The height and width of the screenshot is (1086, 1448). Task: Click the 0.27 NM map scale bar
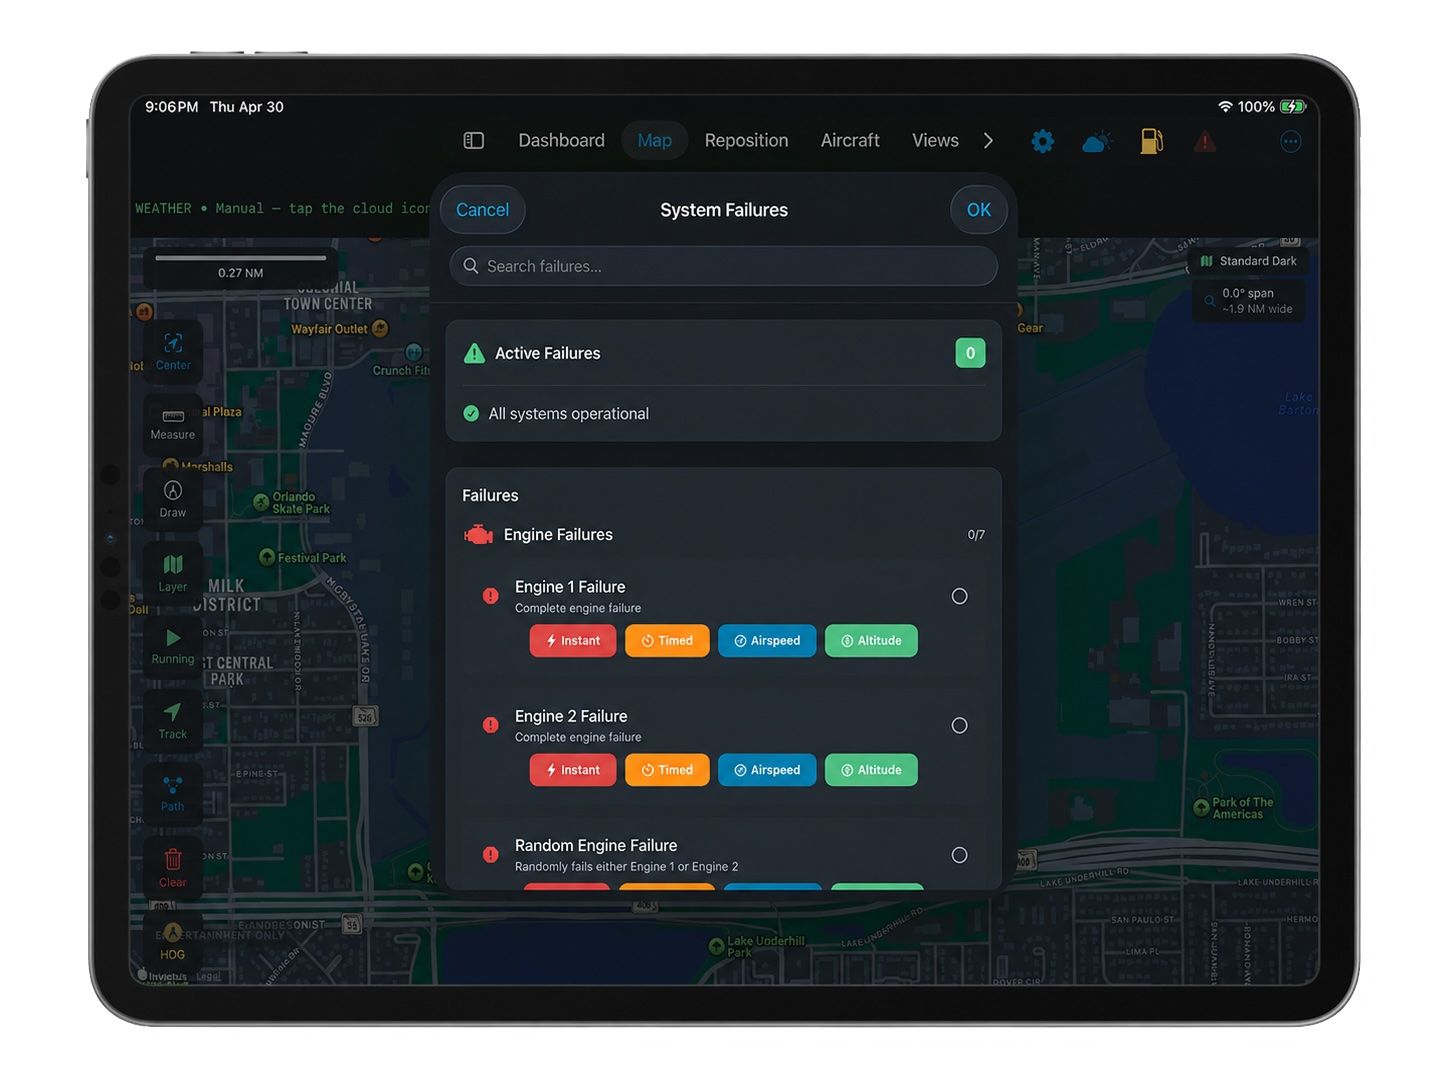click(240, 266)
